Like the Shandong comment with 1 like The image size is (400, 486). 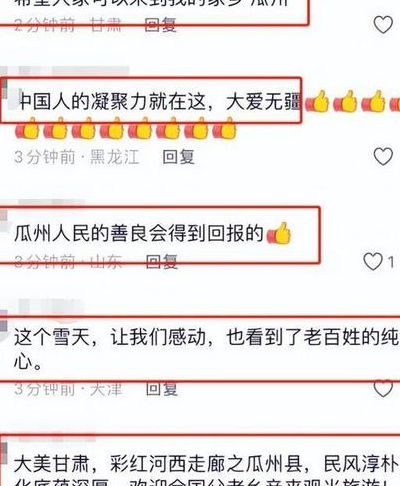click(373, 261)
